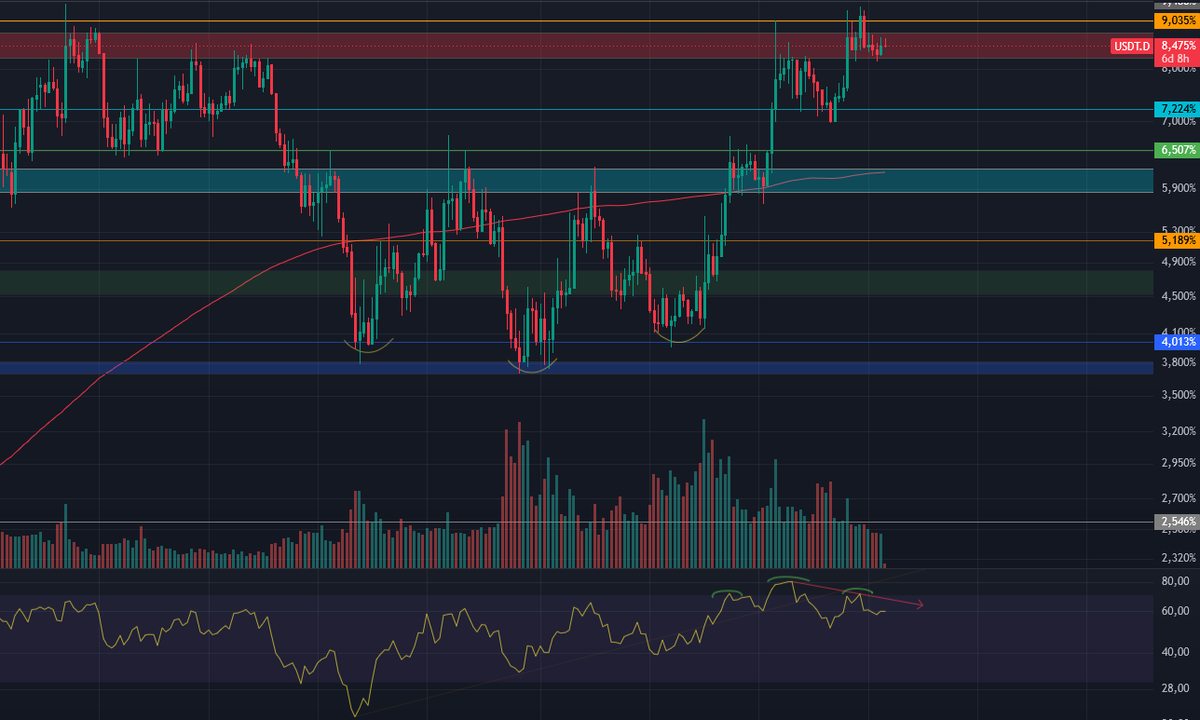
Task: Select the green 6,507% price label
Action: coord(1176,150)
